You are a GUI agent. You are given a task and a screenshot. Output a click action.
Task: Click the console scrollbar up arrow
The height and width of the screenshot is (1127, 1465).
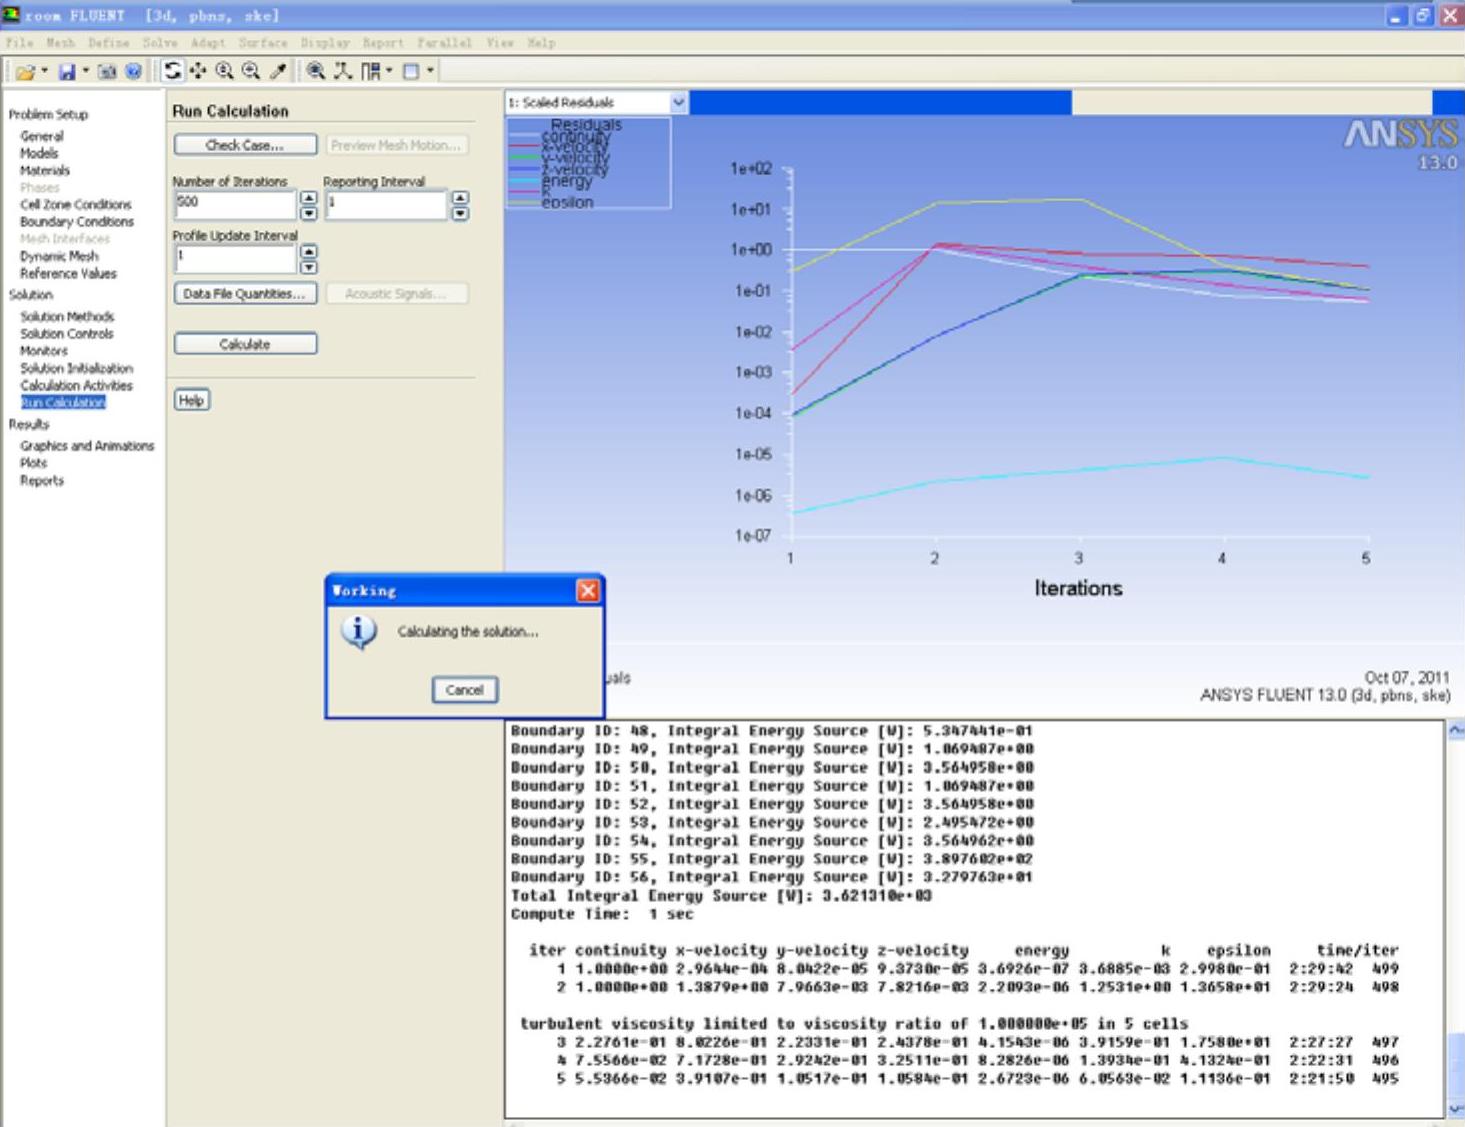[x=1456, y=730]
